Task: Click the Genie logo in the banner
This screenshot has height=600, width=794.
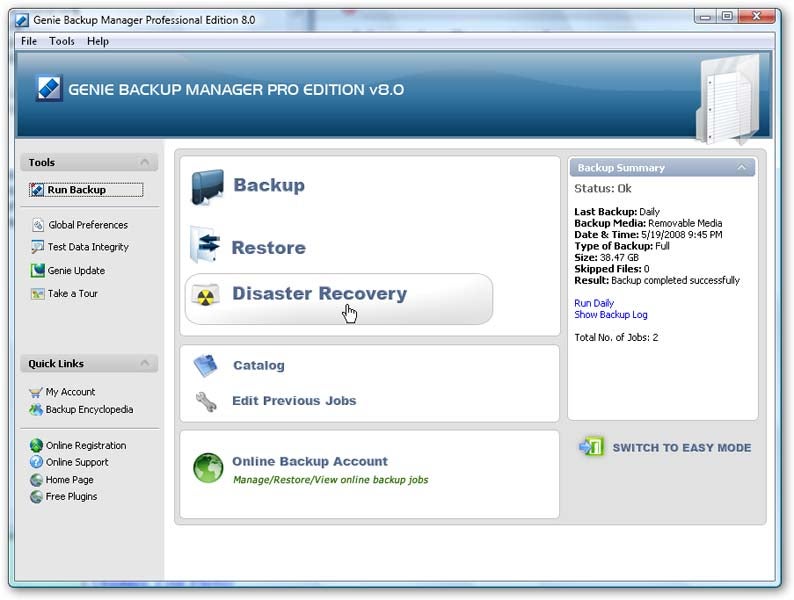Action: [50, 88]
